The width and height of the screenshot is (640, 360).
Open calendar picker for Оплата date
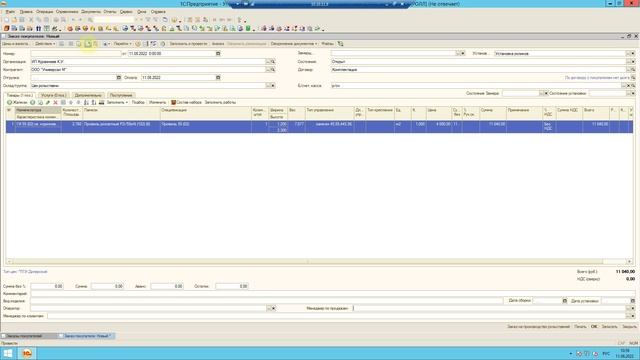coord(218,78)
